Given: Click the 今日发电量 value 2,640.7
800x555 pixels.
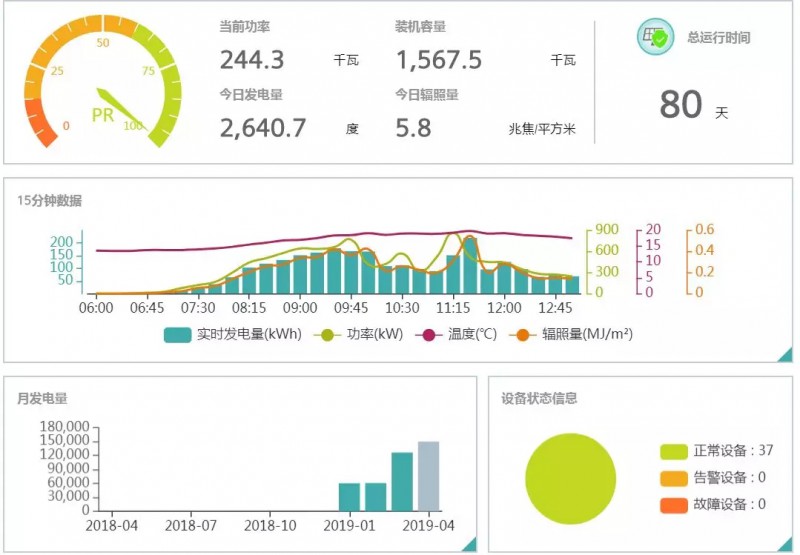Looking at the screenshot, I should (x=263, y=128).
